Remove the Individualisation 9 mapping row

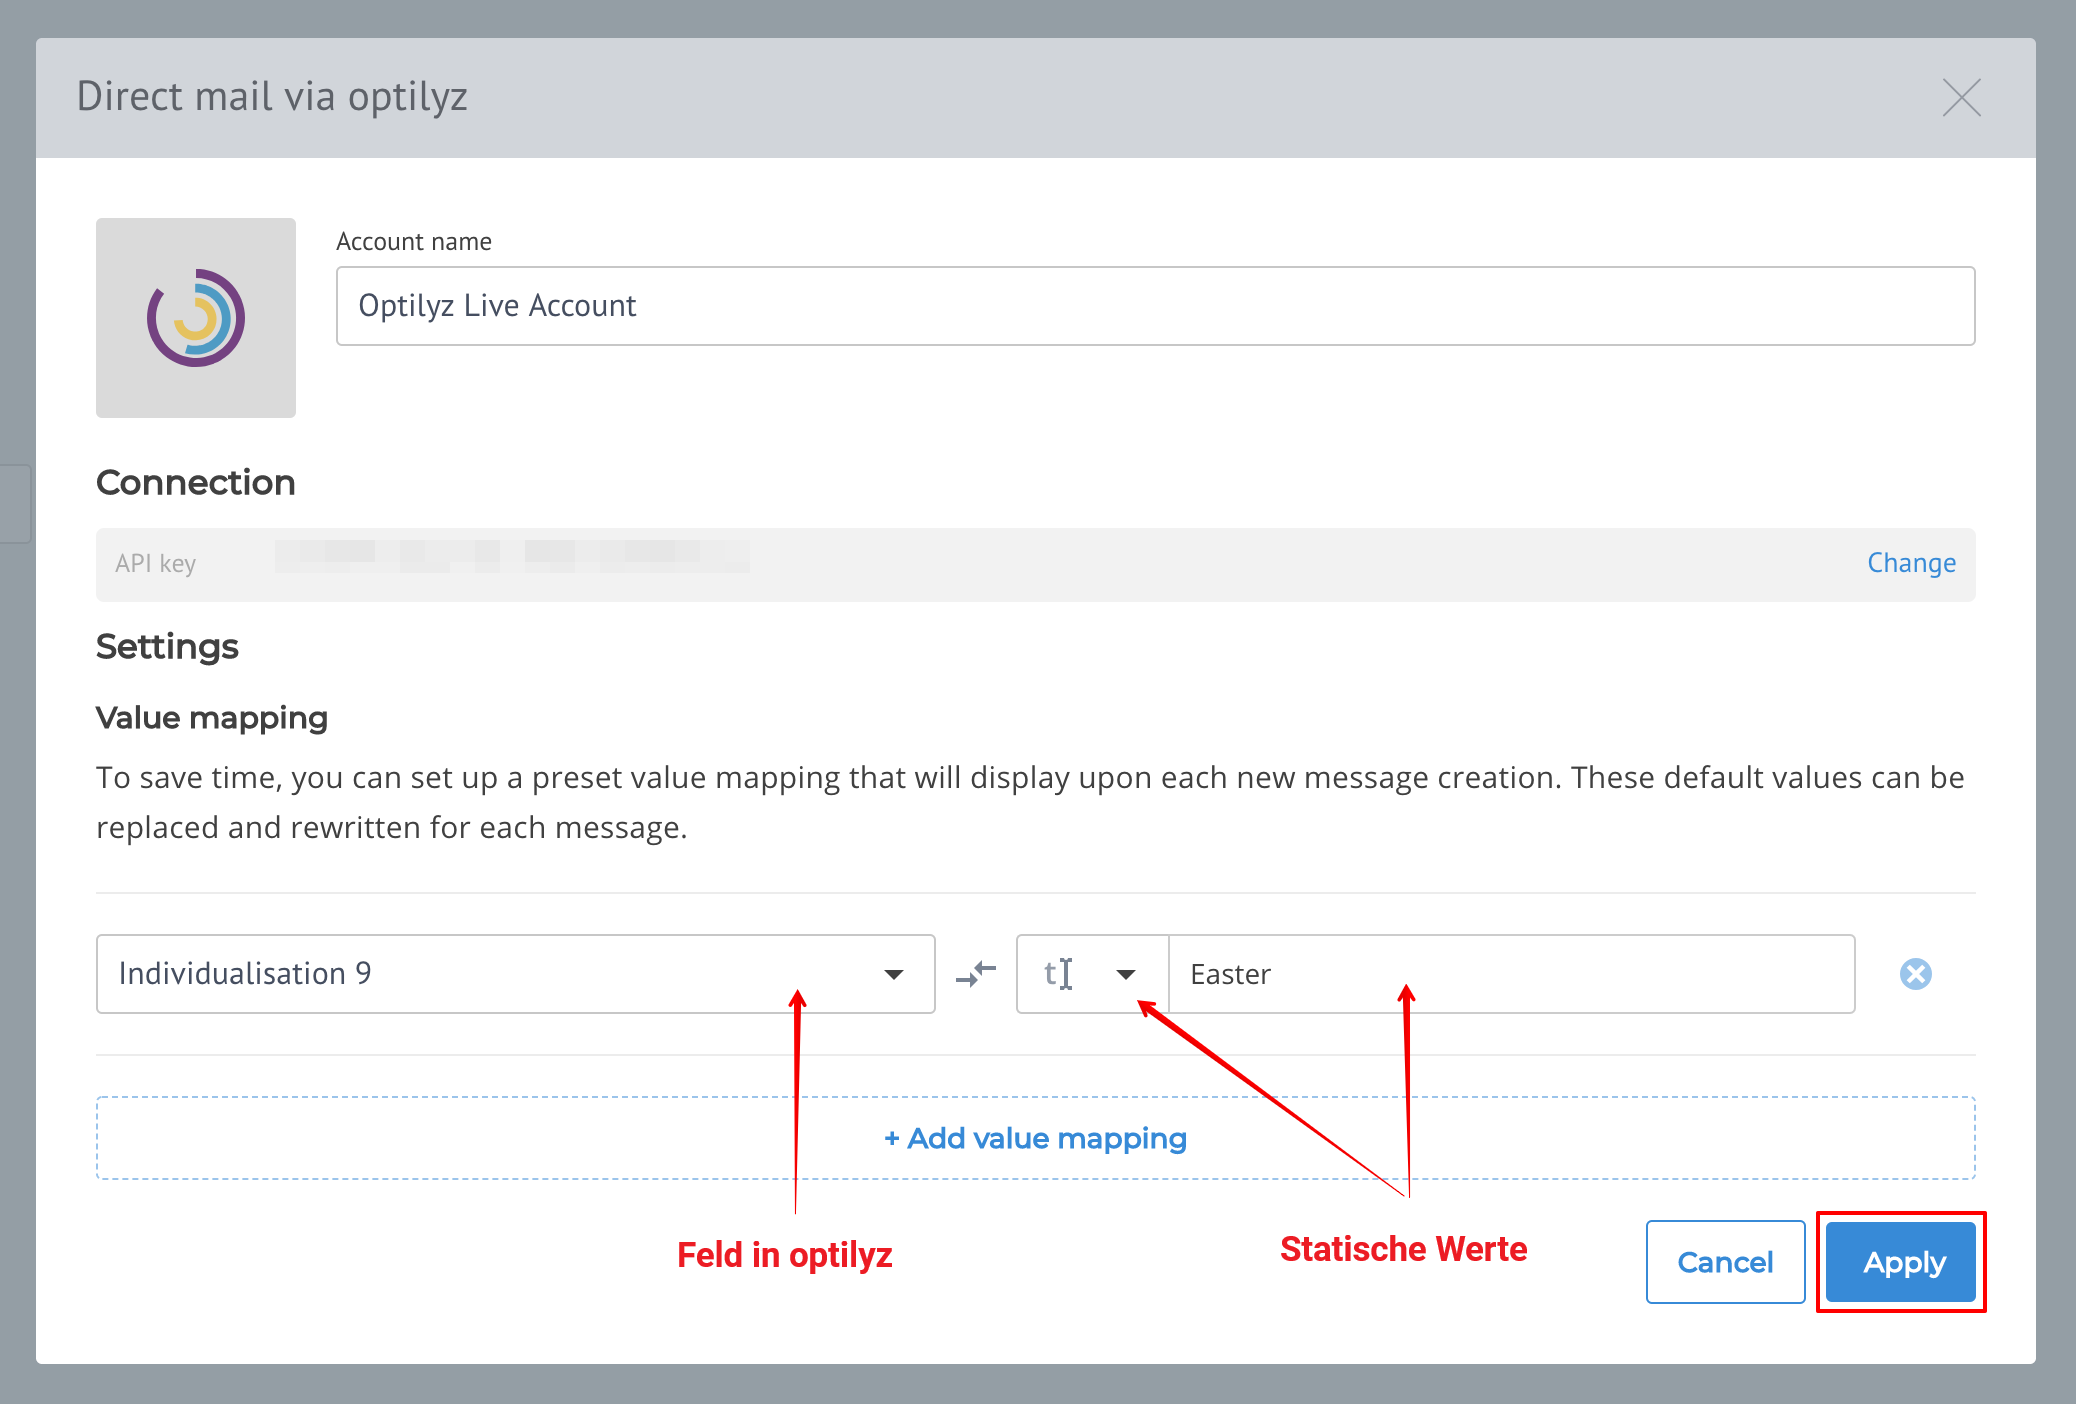tap(1915, 974)
